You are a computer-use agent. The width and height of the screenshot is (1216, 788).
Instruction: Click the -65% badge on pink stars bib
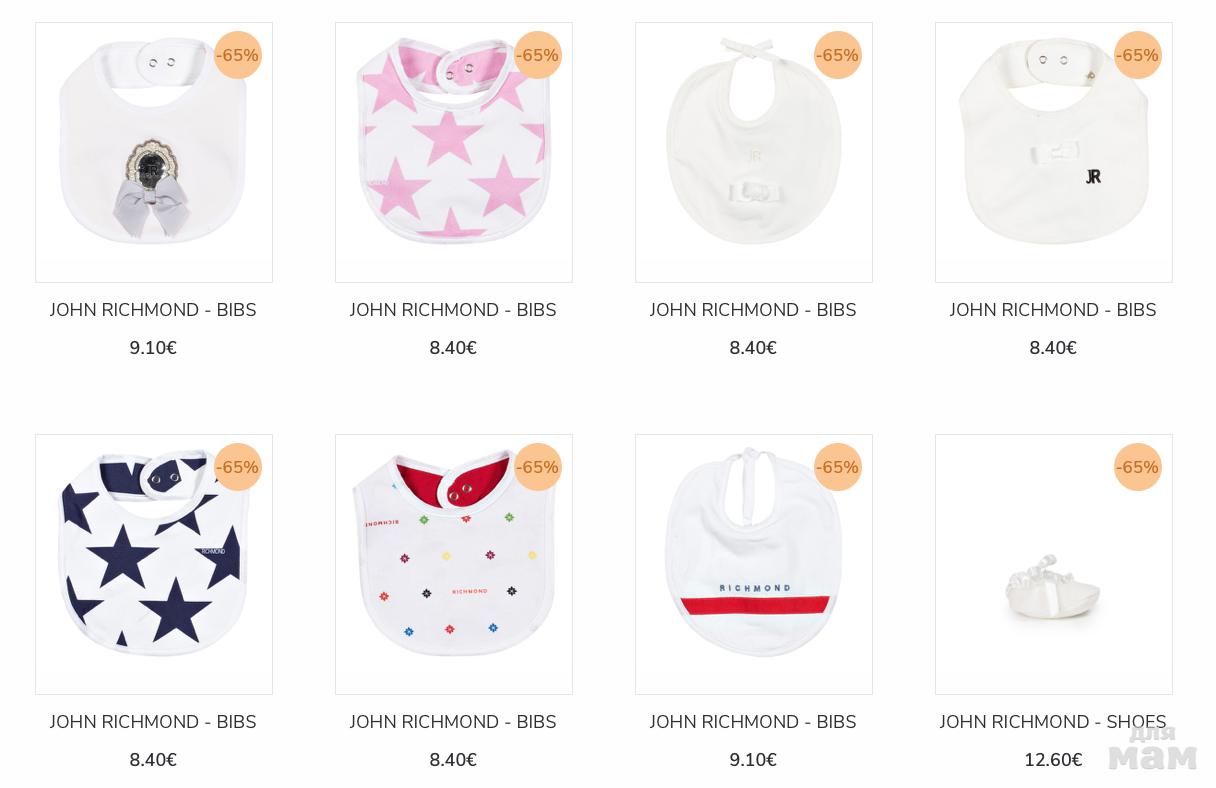tap(538, 55)
